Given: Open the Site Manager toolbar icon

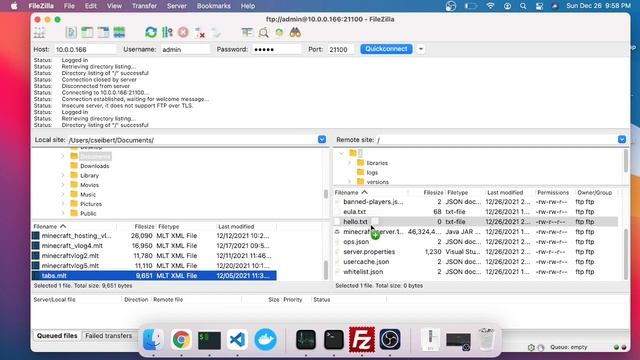Looking at the screenshot, I should point(40,32).
